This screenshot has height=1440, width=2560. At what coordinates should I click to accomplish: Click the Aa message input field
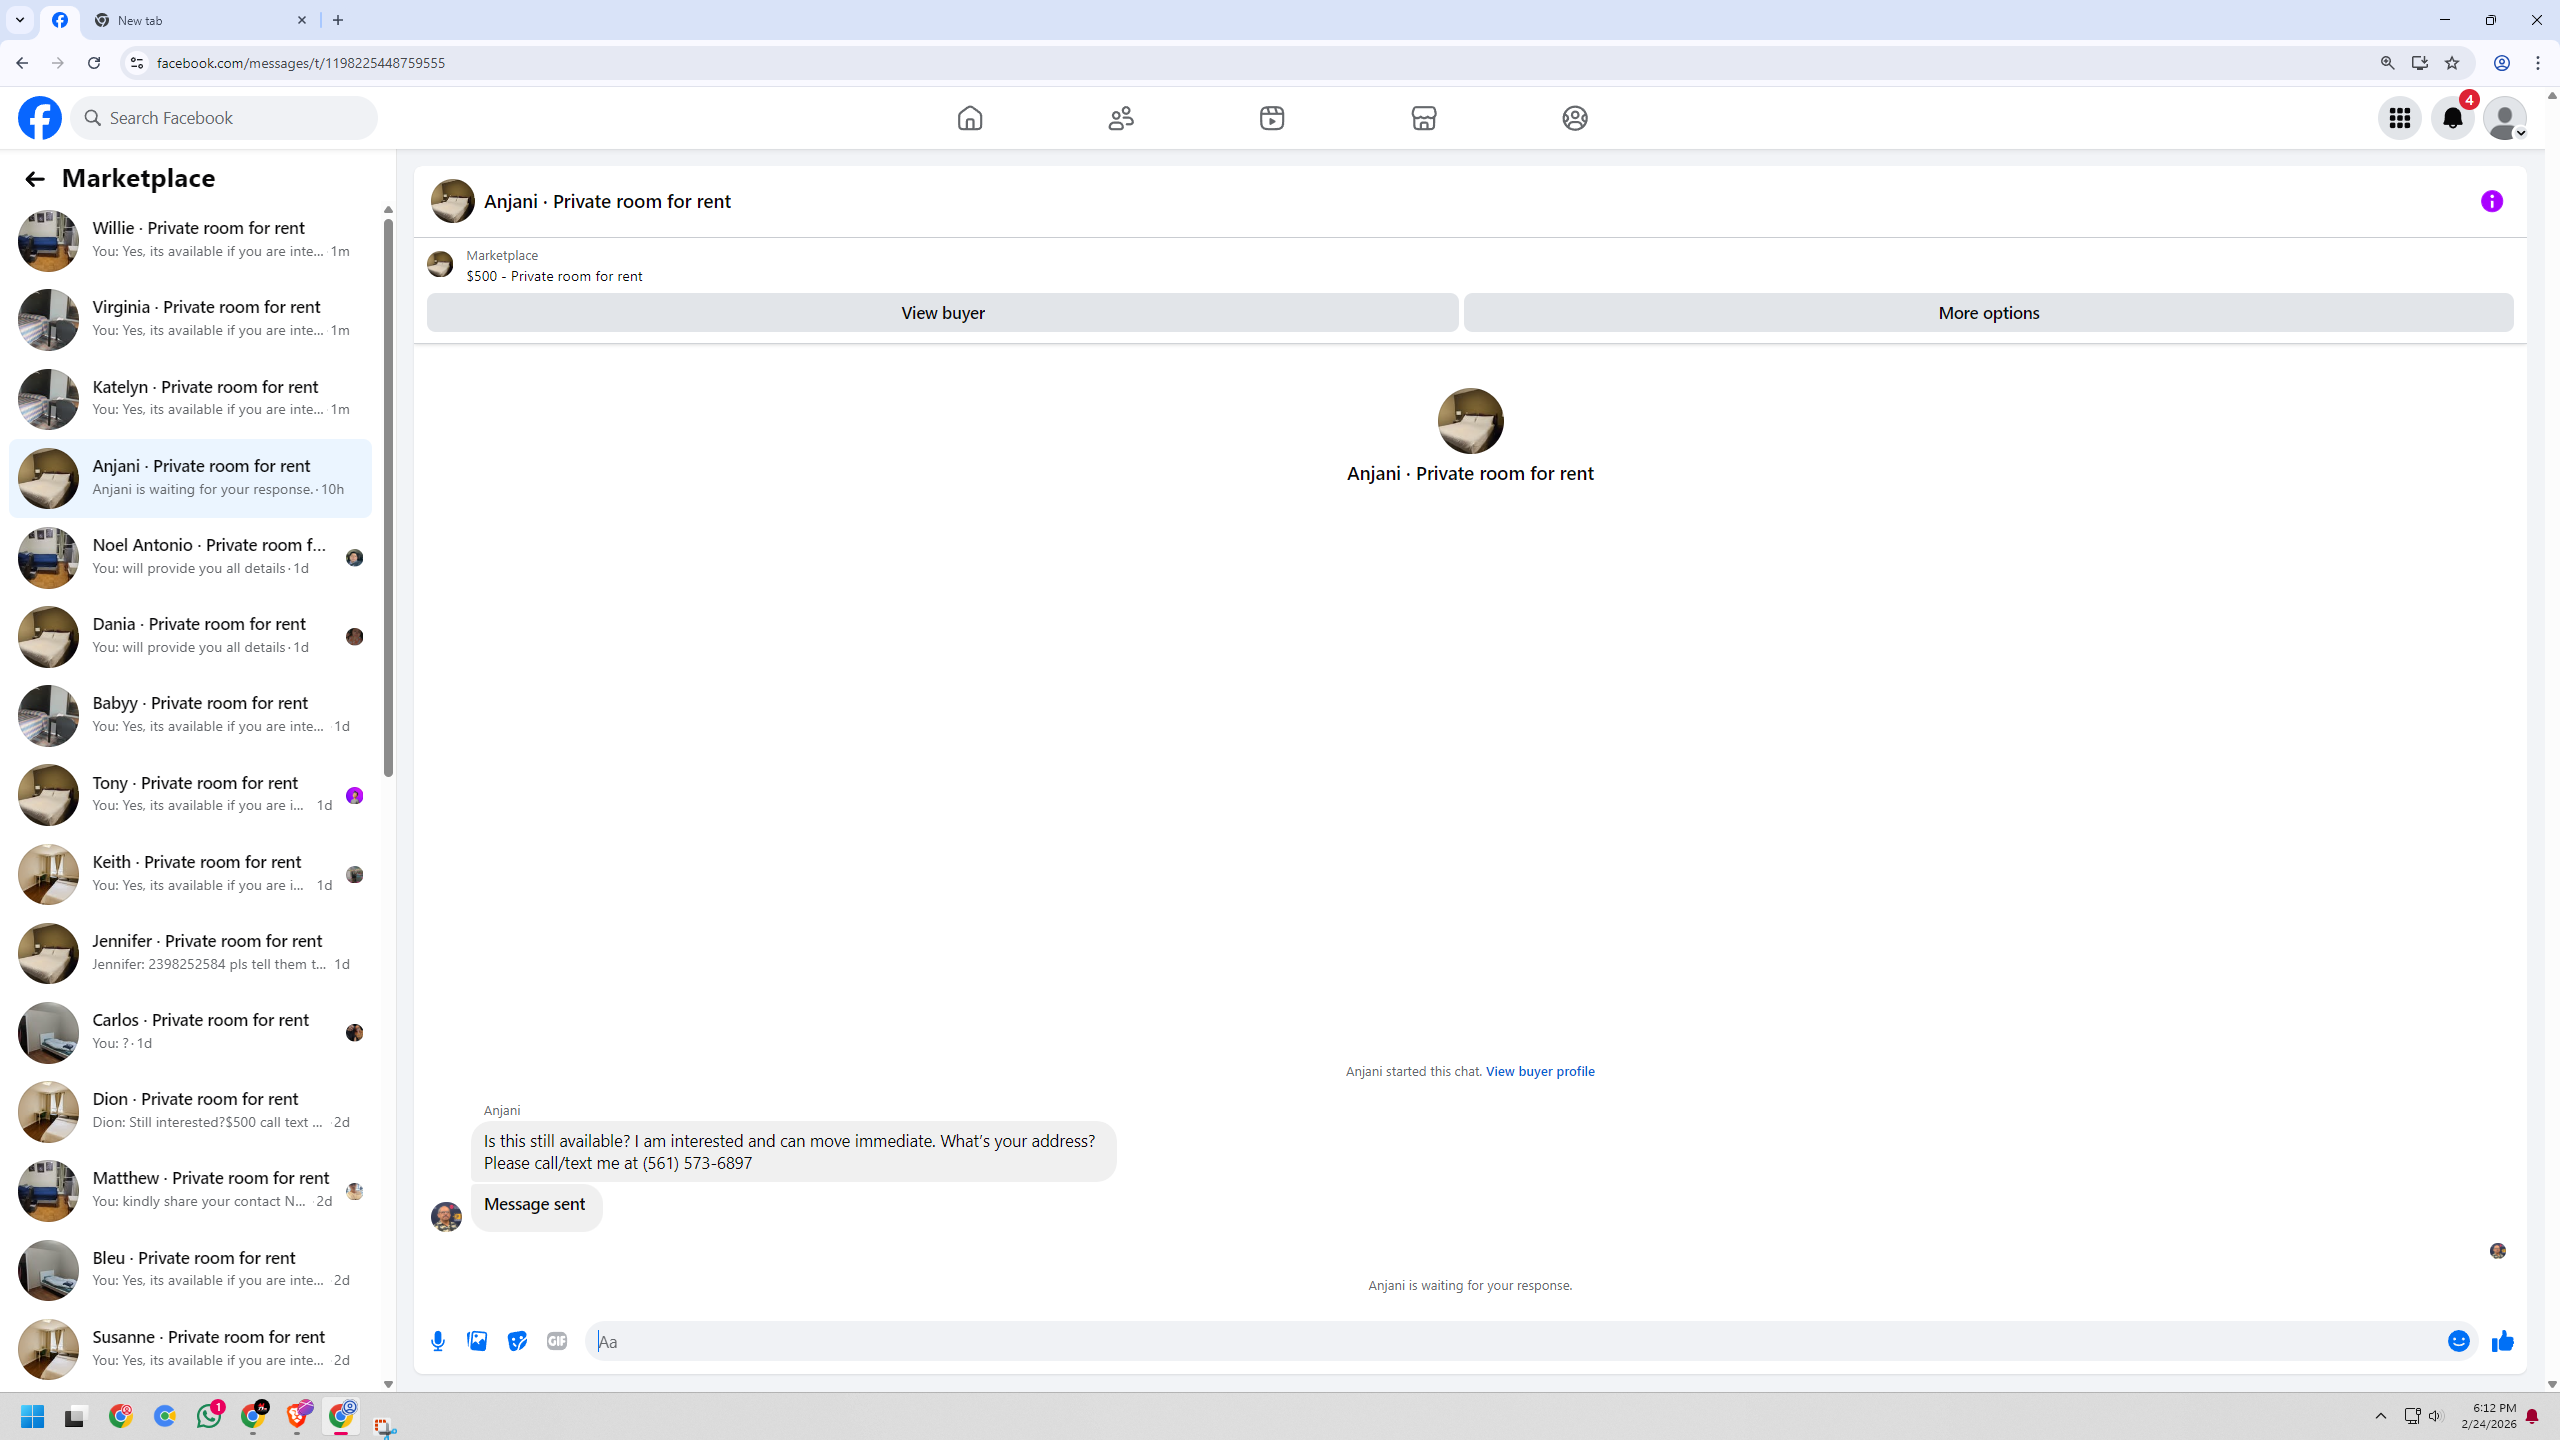click(1500, 1341)
